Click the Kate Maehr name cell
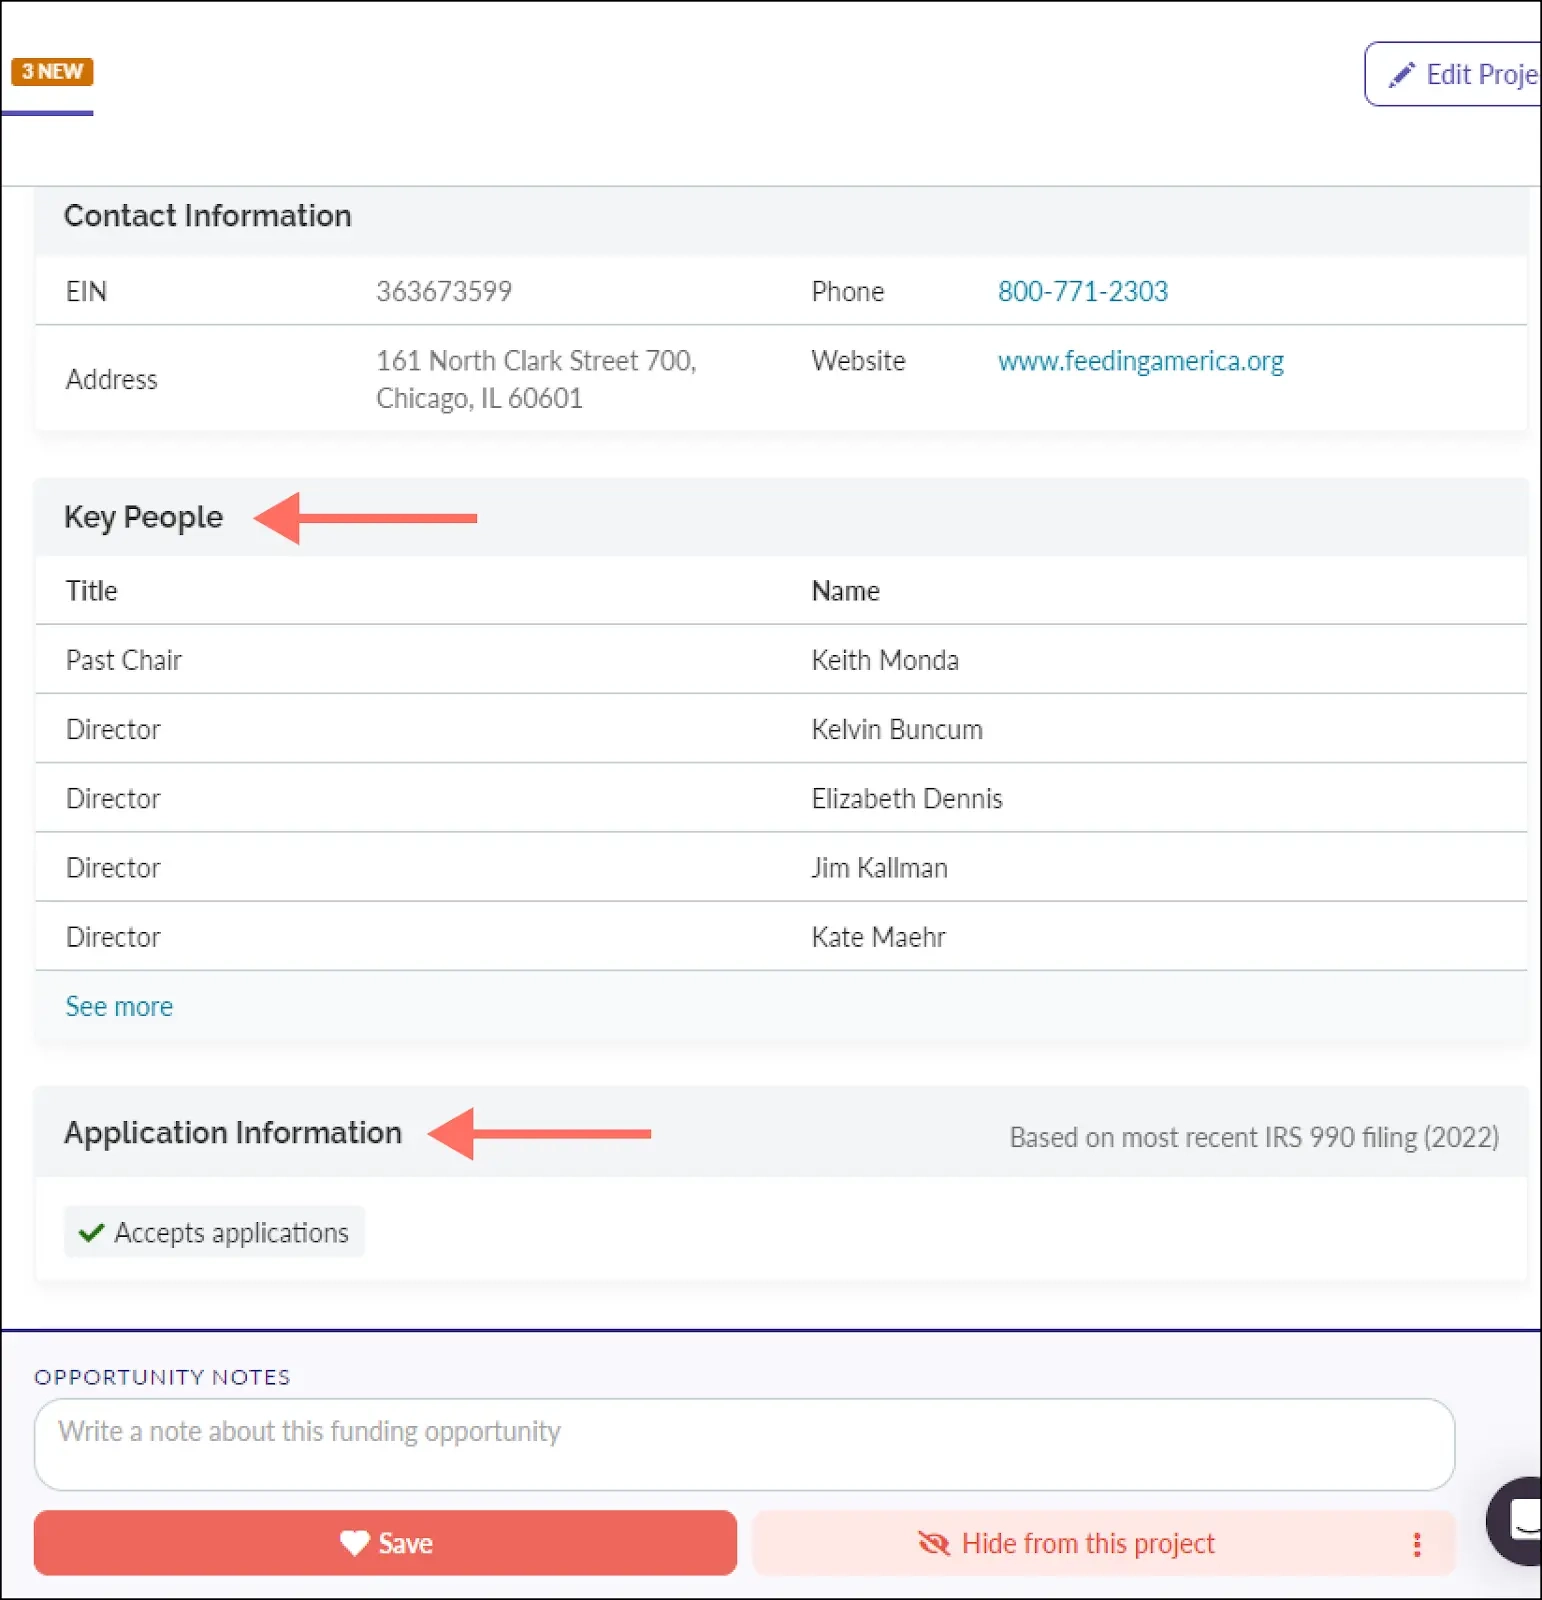This screenshot has height=1600, width=1542. [x=878, y=937]
